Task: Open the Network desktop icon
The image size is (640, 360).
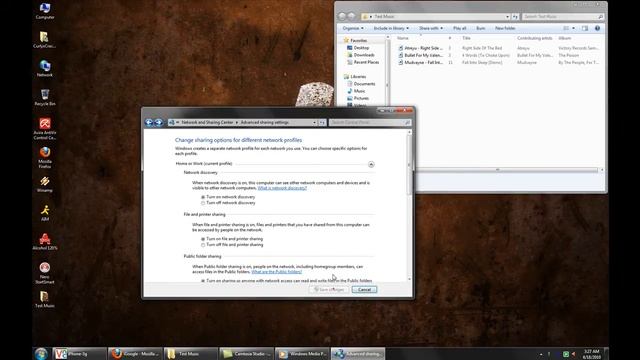Action: [45, 69]
